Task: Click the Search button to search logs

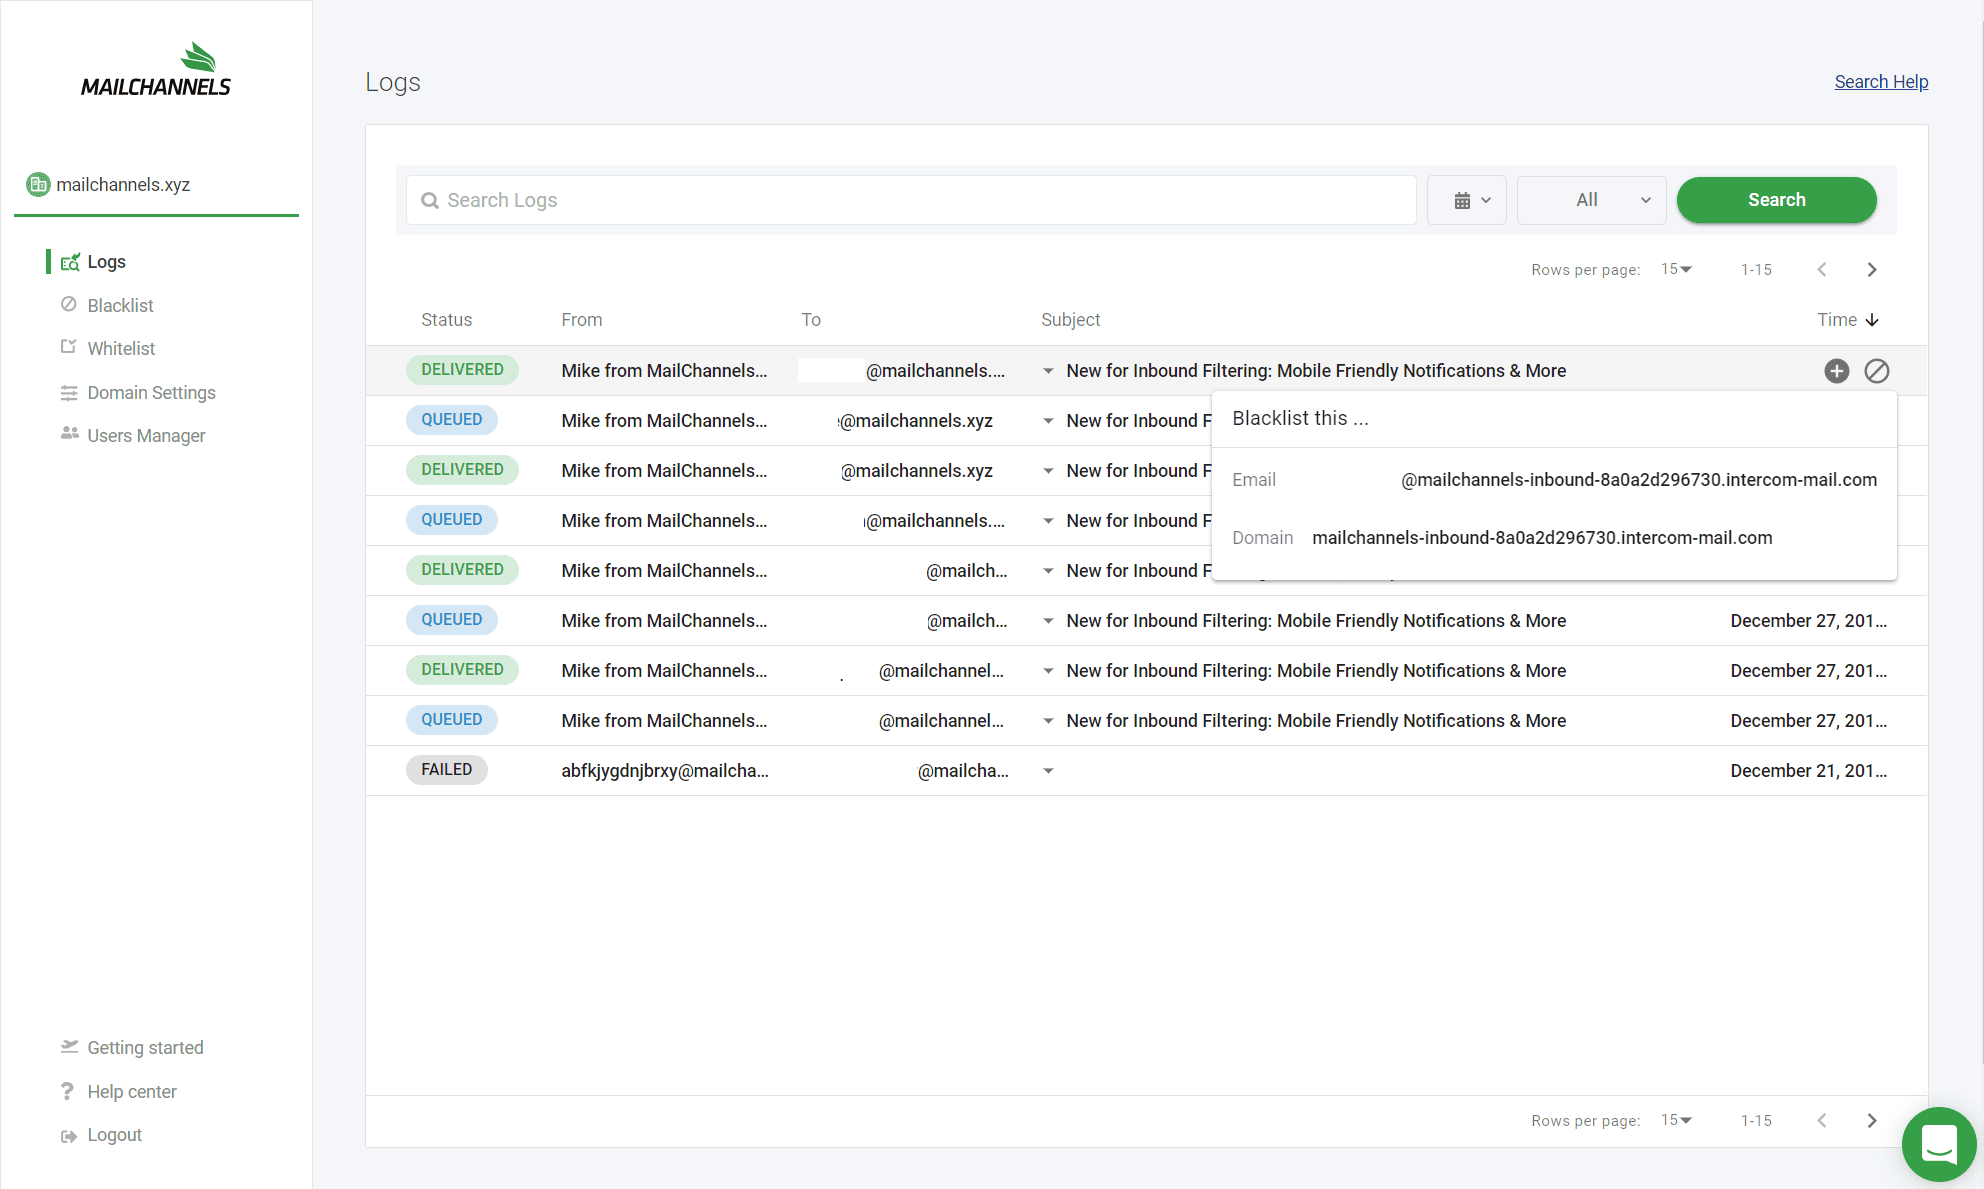Action: coord(1776,200)
